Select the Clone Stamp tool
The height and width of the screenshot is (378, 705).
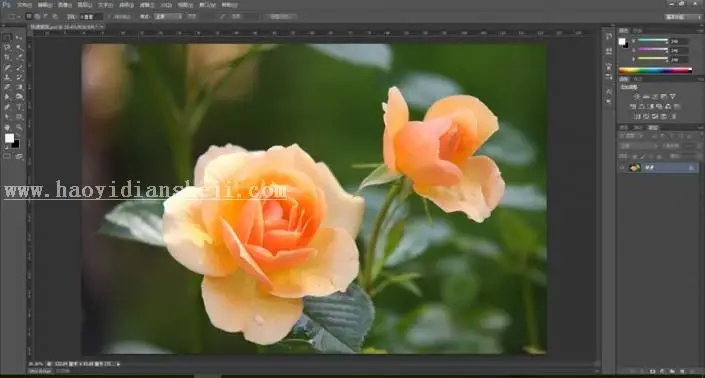[7, 77]
